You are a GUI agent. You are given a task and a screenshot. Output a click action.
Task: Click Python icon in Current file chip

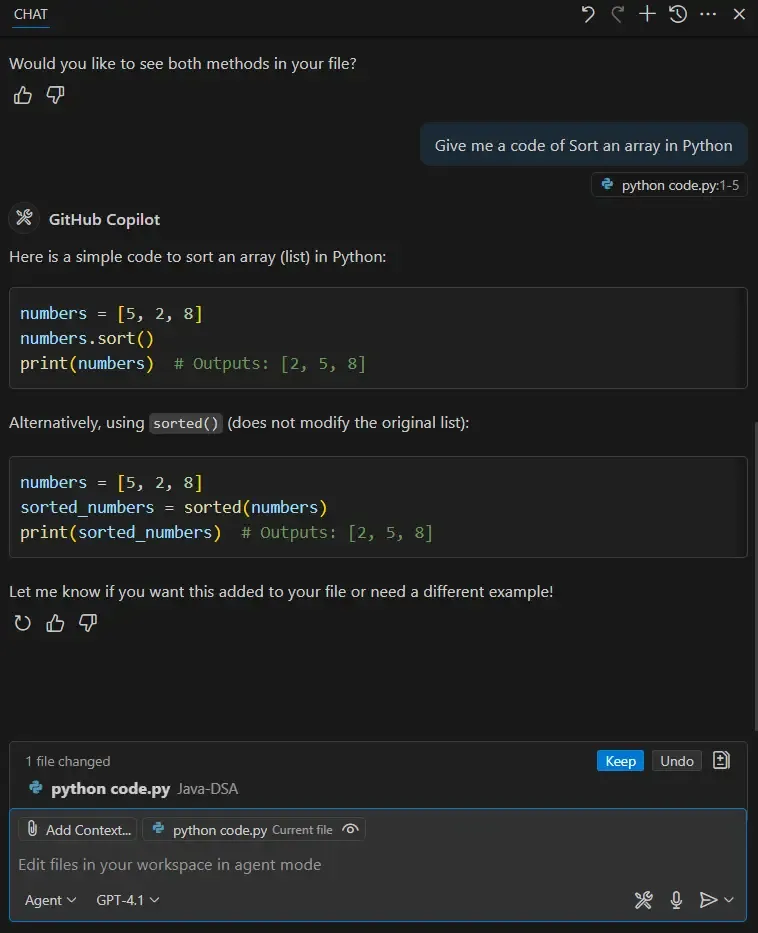pos(158,828)
